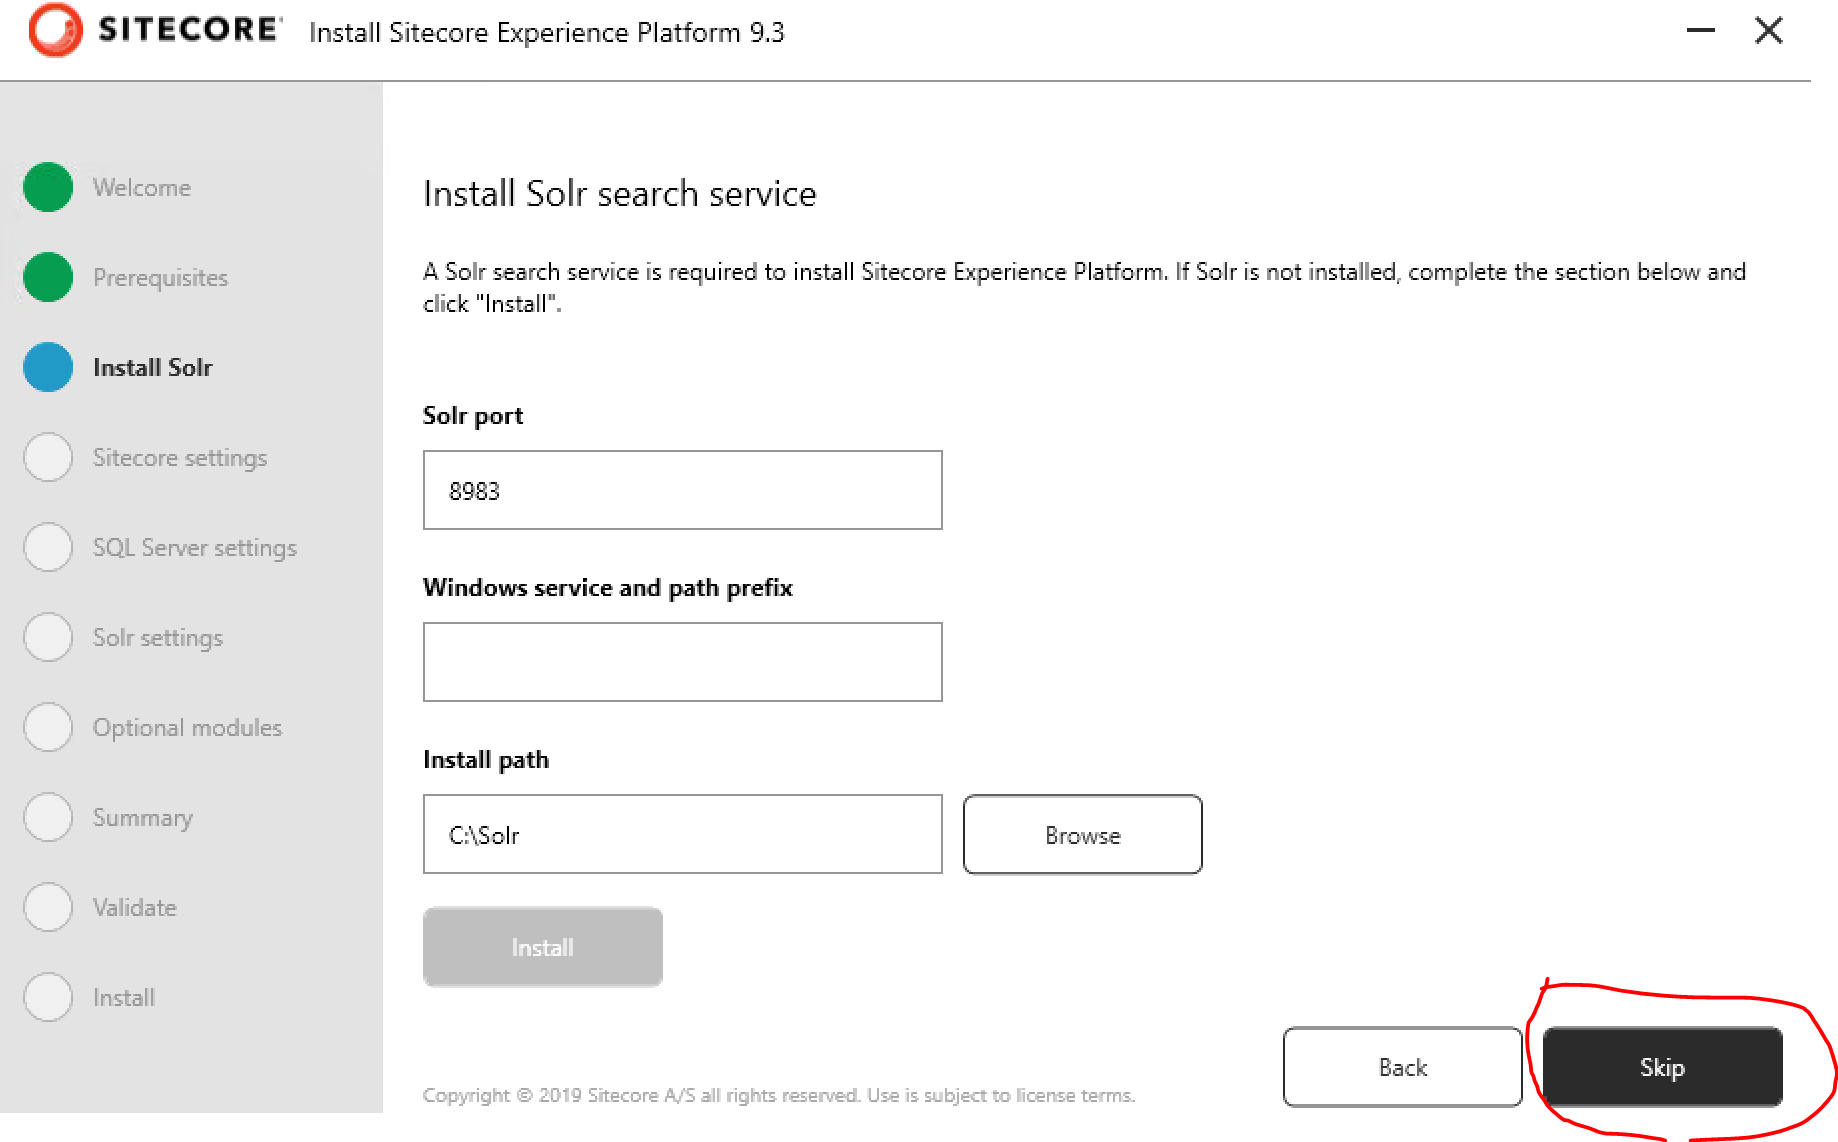The height and width of the screenshot is (1142, 1838).
Task: Click the Optional modules step circle
Action: (48, 727)
